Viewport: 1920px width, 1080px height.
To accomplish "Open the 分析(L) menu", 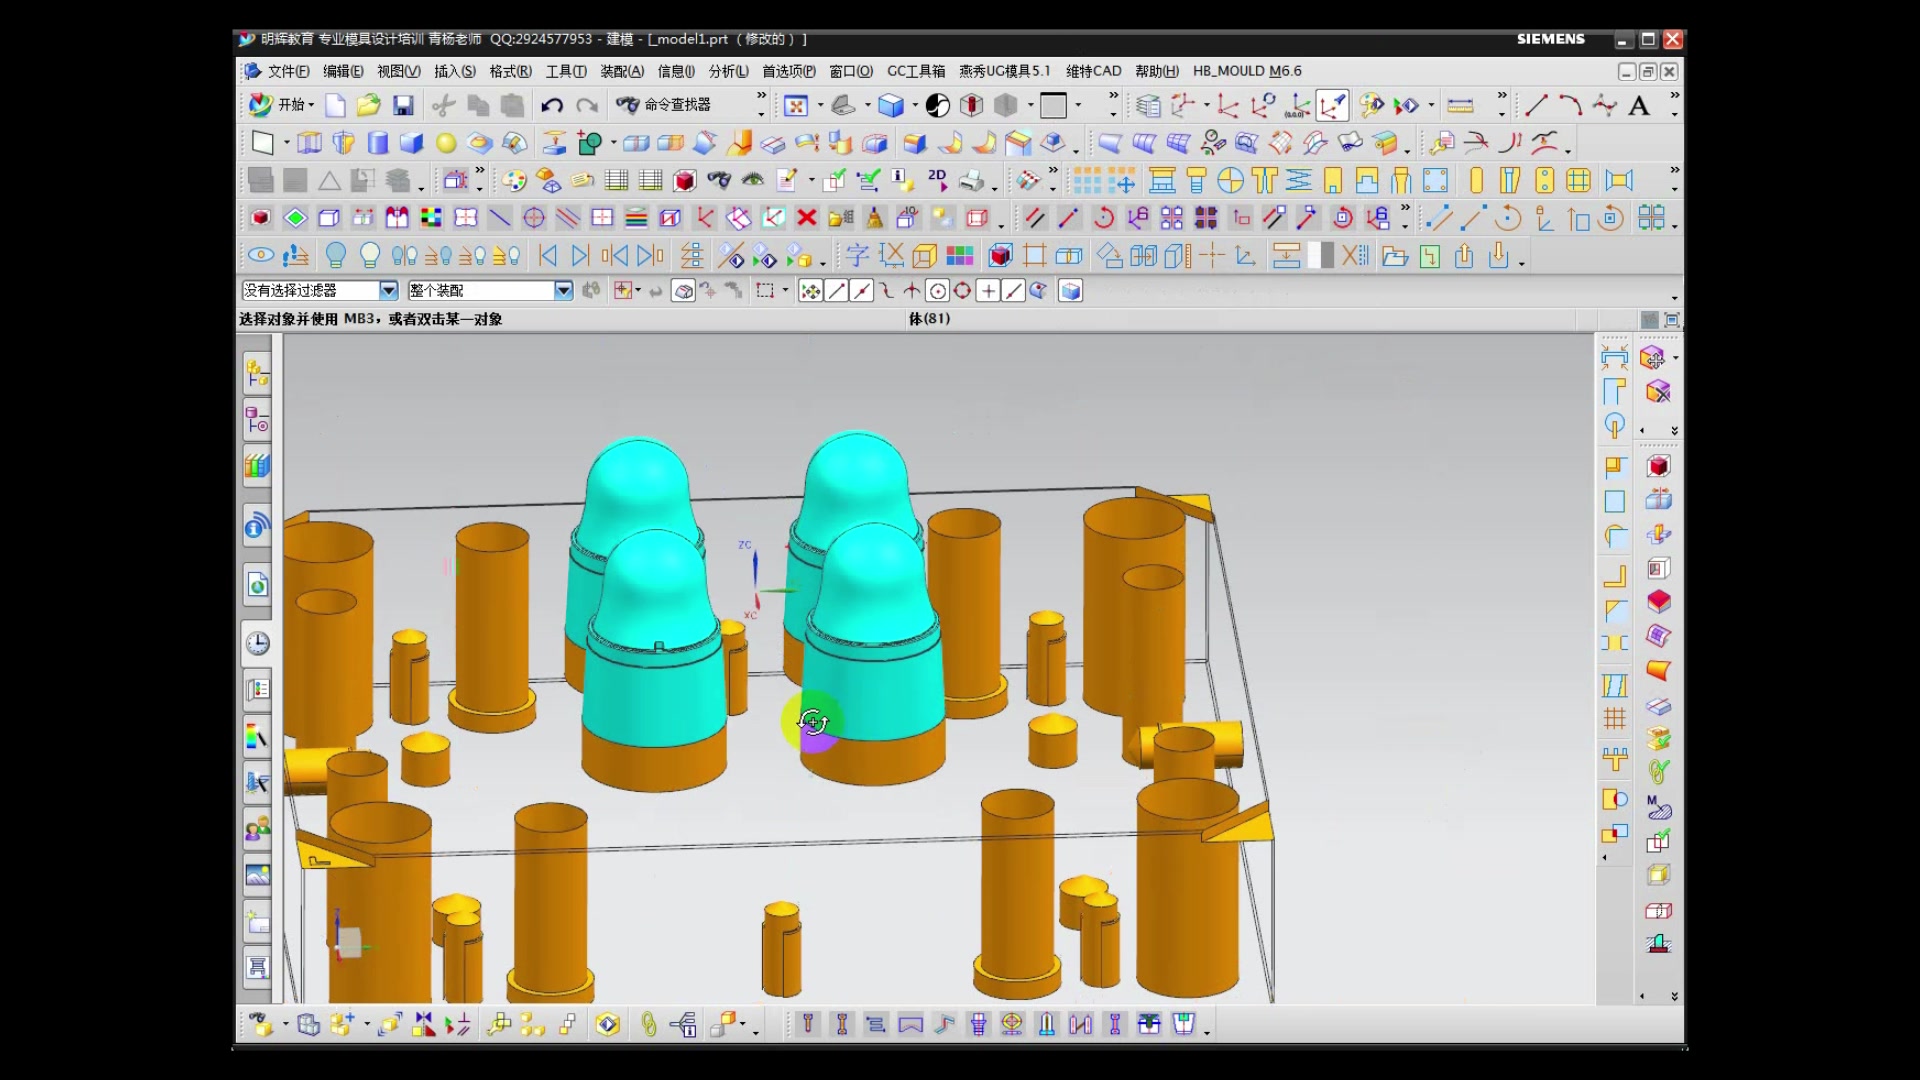I will click(728, 71).
